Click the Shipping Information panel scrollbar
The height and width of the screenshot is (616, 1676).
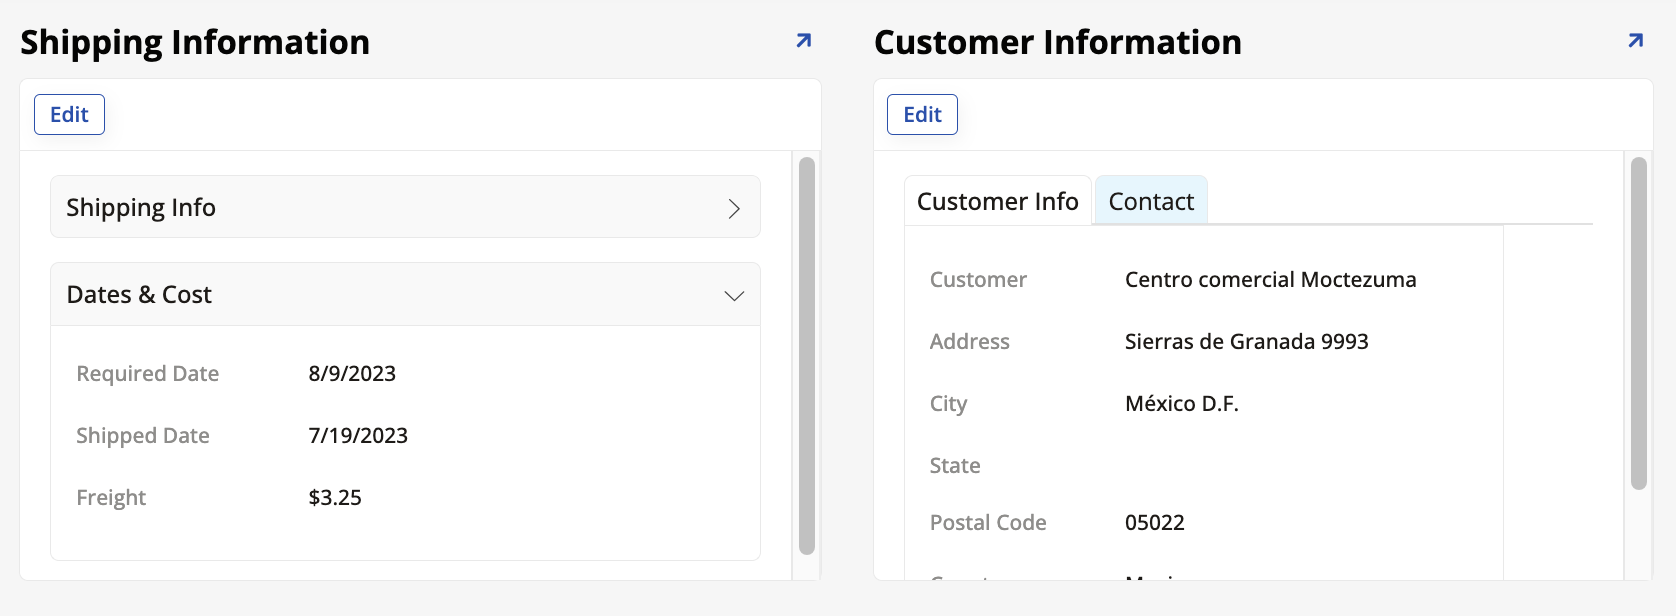[x=807, y=355]
